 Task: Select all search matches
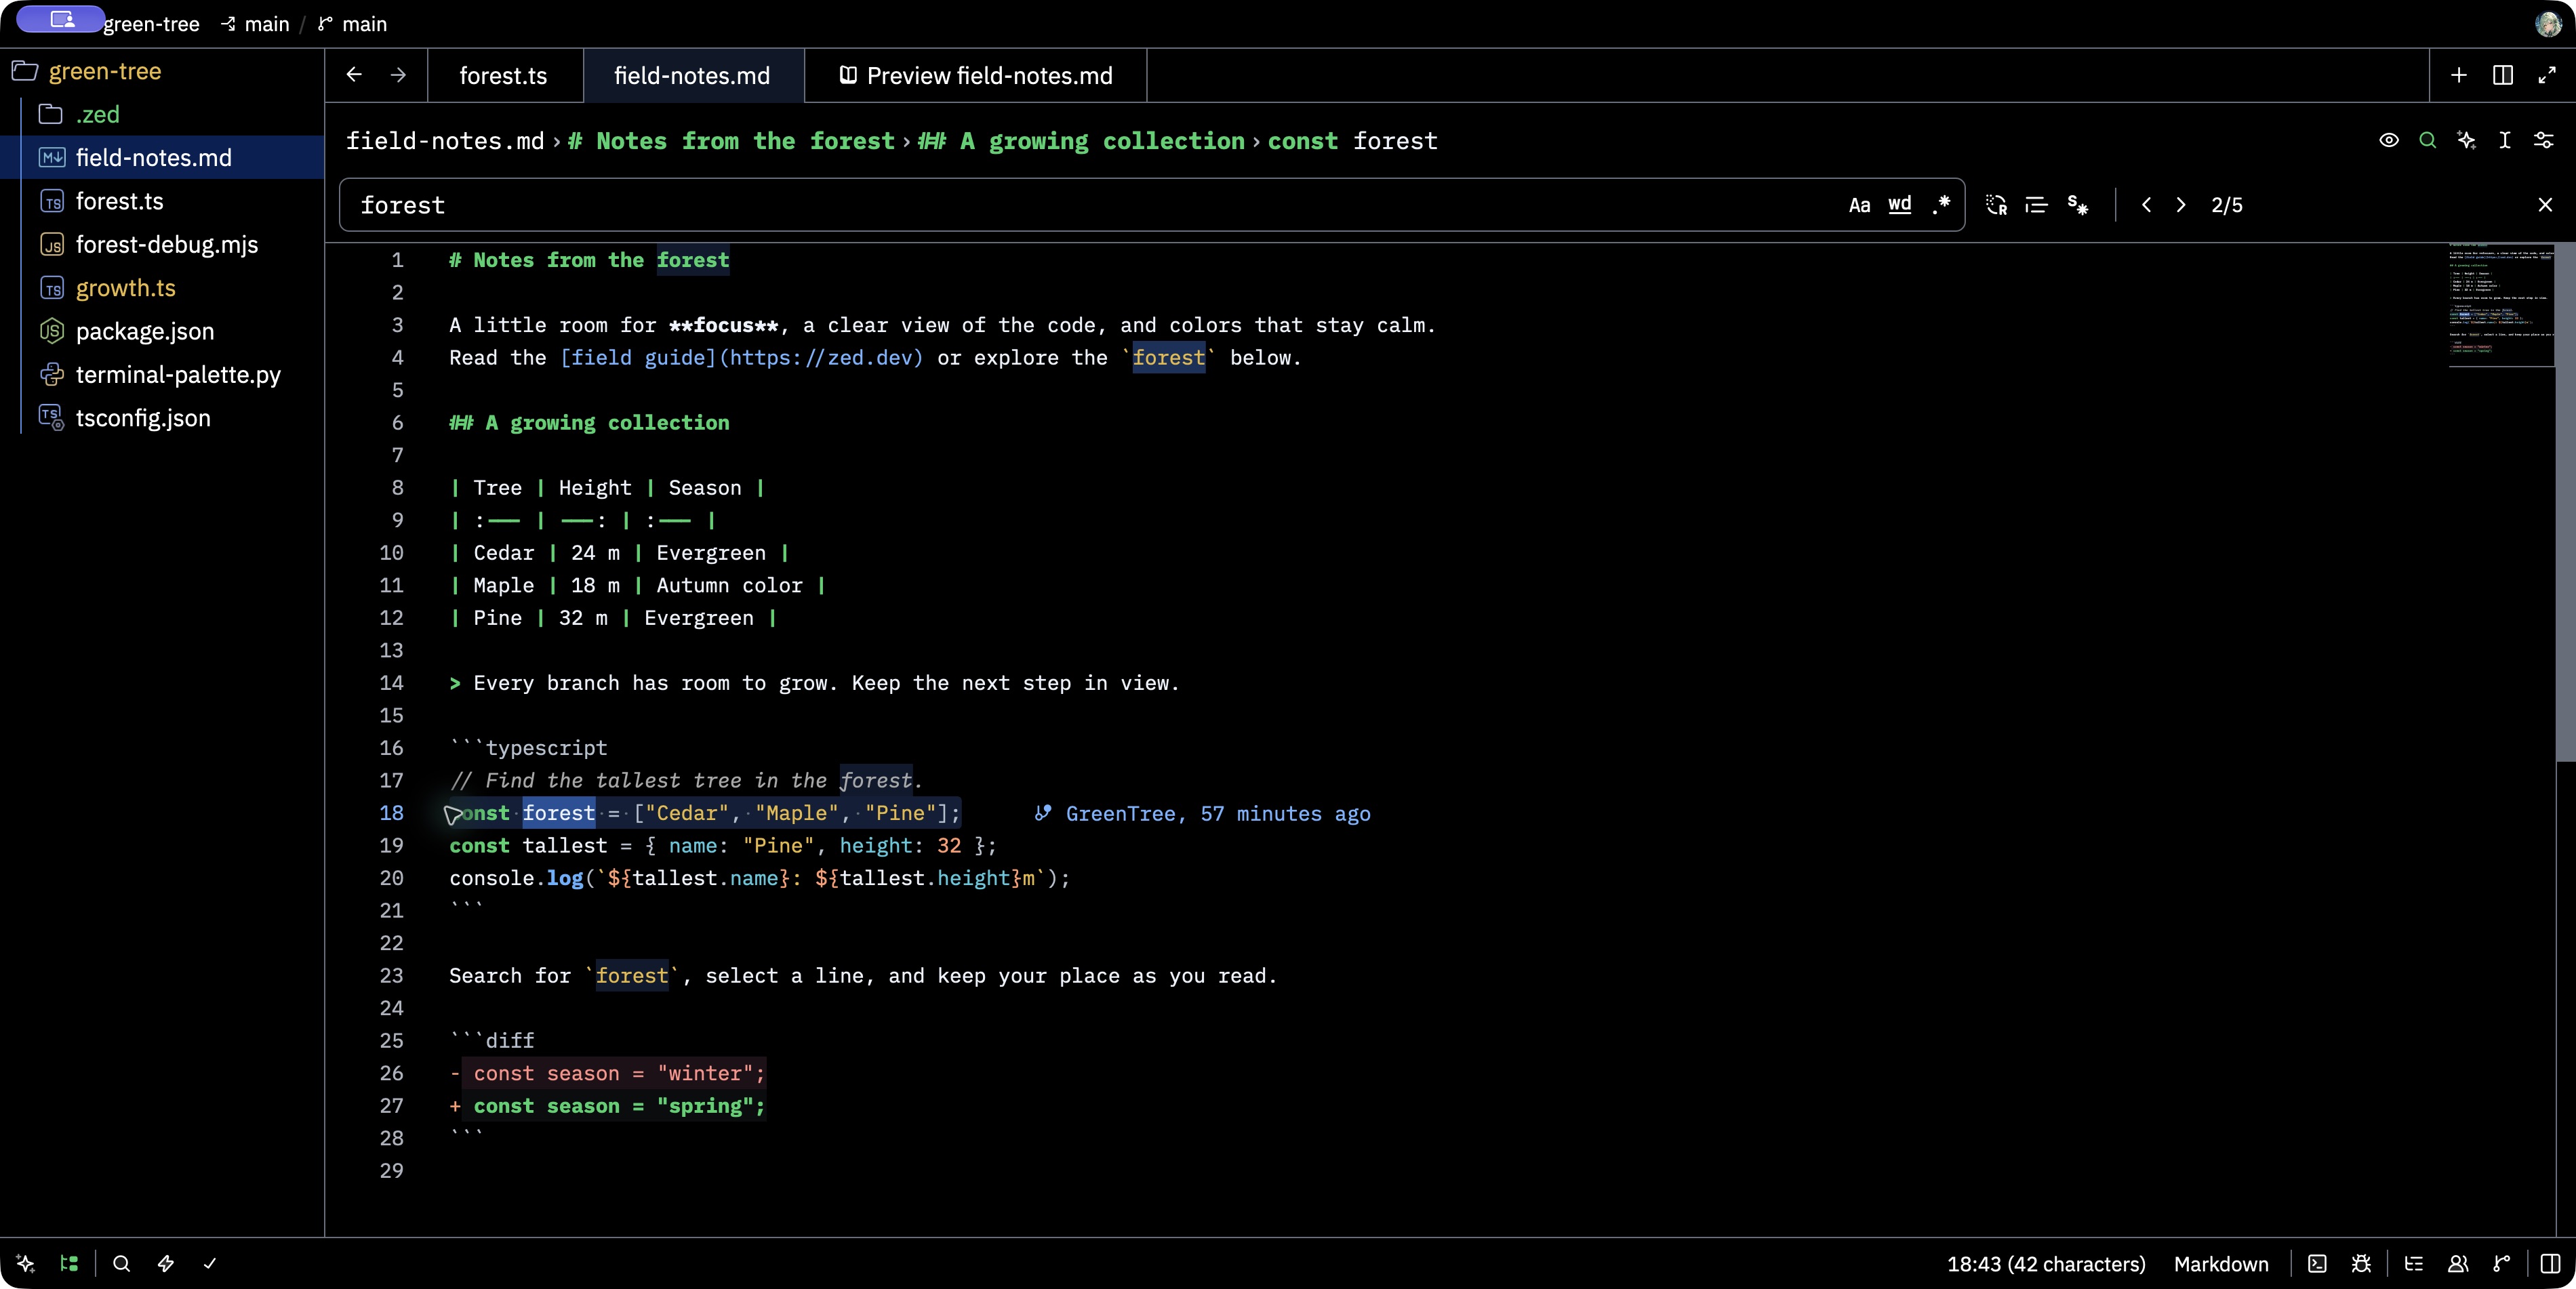(x=2077, y=205)
